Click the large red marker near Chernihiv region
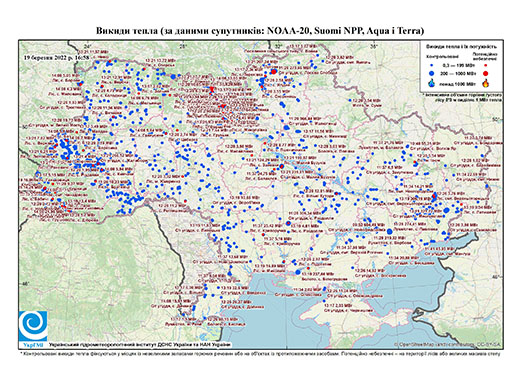Viewport: 520px width, 368px height. coord(274,72)
